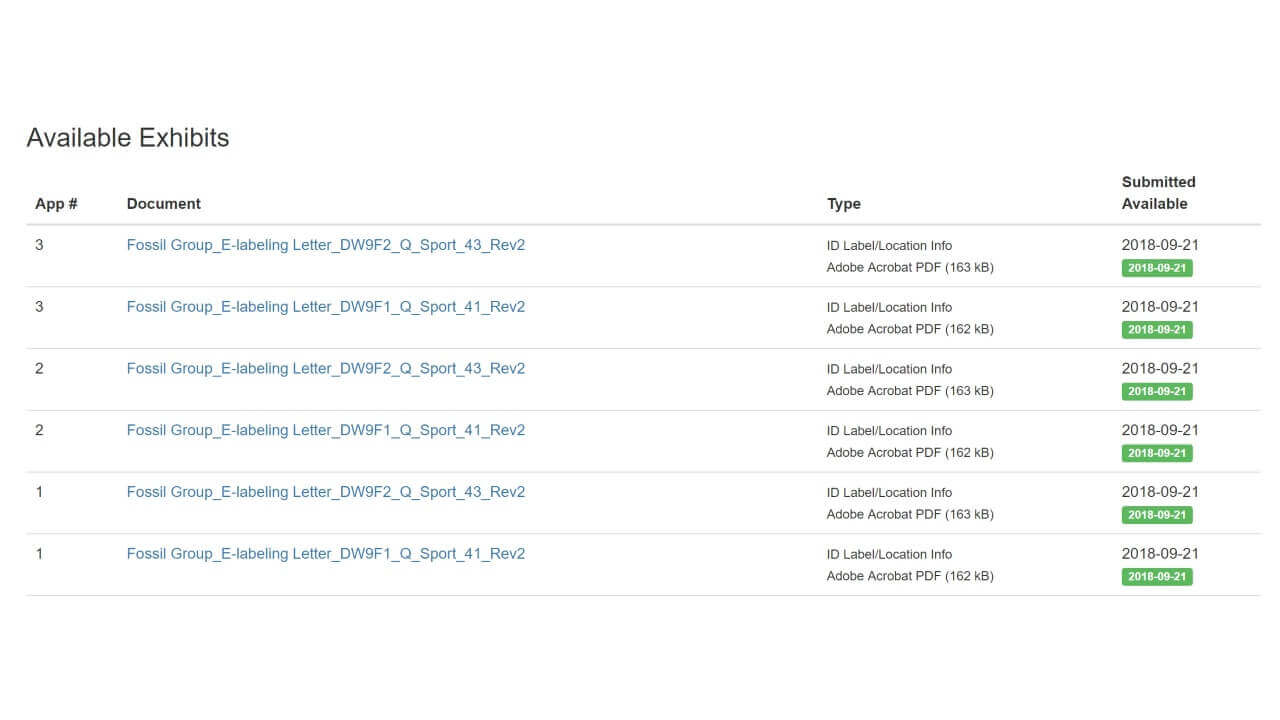Viewport: 1280px width, 720px height.
Task: Click the "App #" column header
Action: pos(56,204)
